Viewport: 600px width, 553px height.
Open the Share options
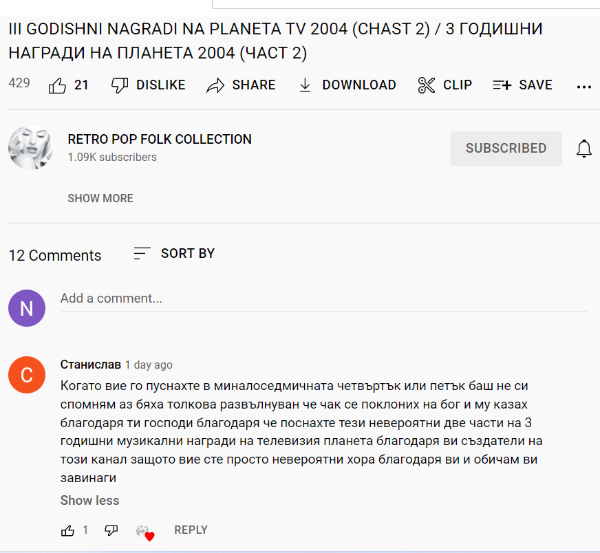[x=241, y=85]
